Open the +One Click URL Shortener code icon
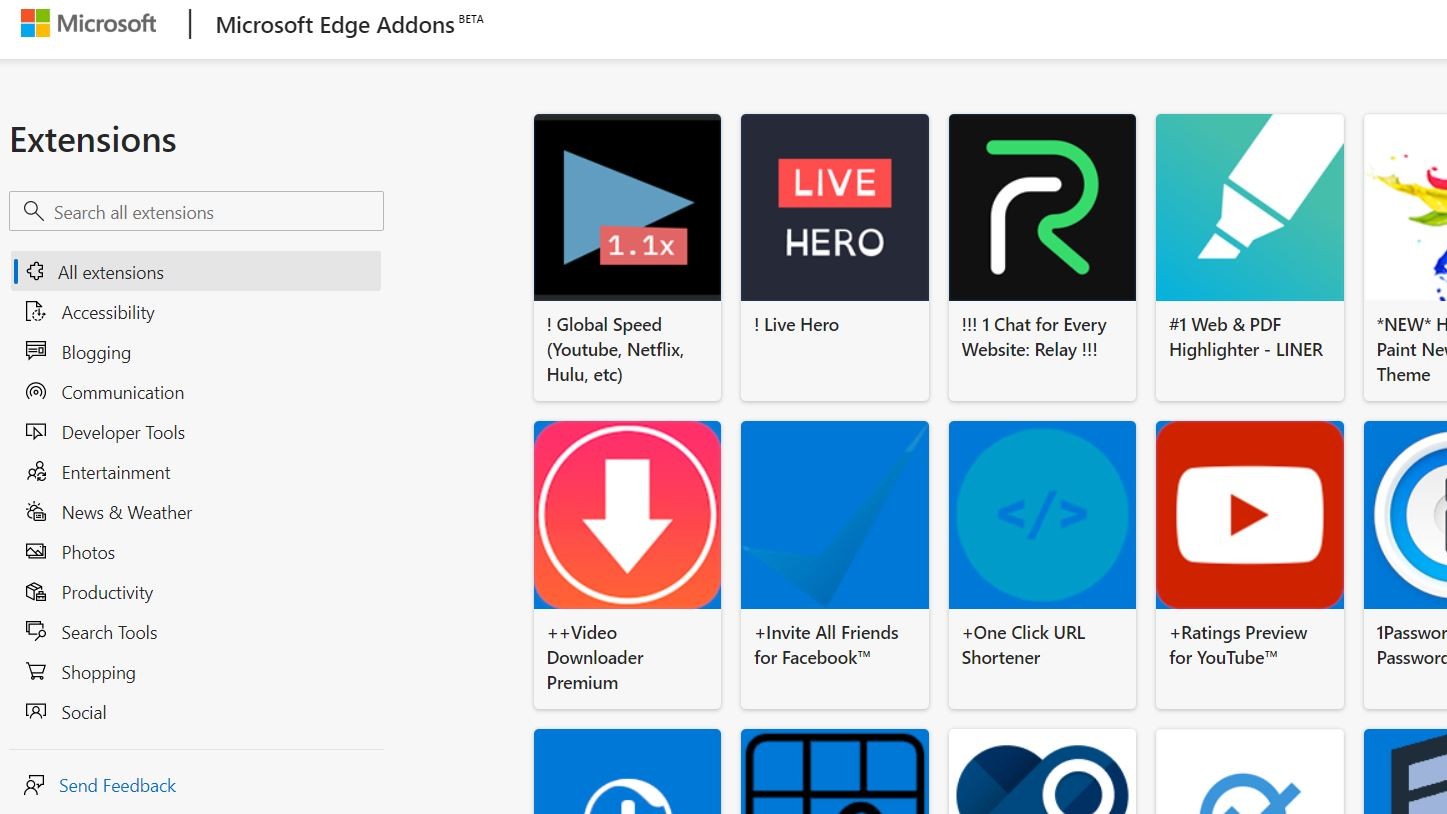This screenshot has width=1447, height=814. click(x=1042, y=515)
